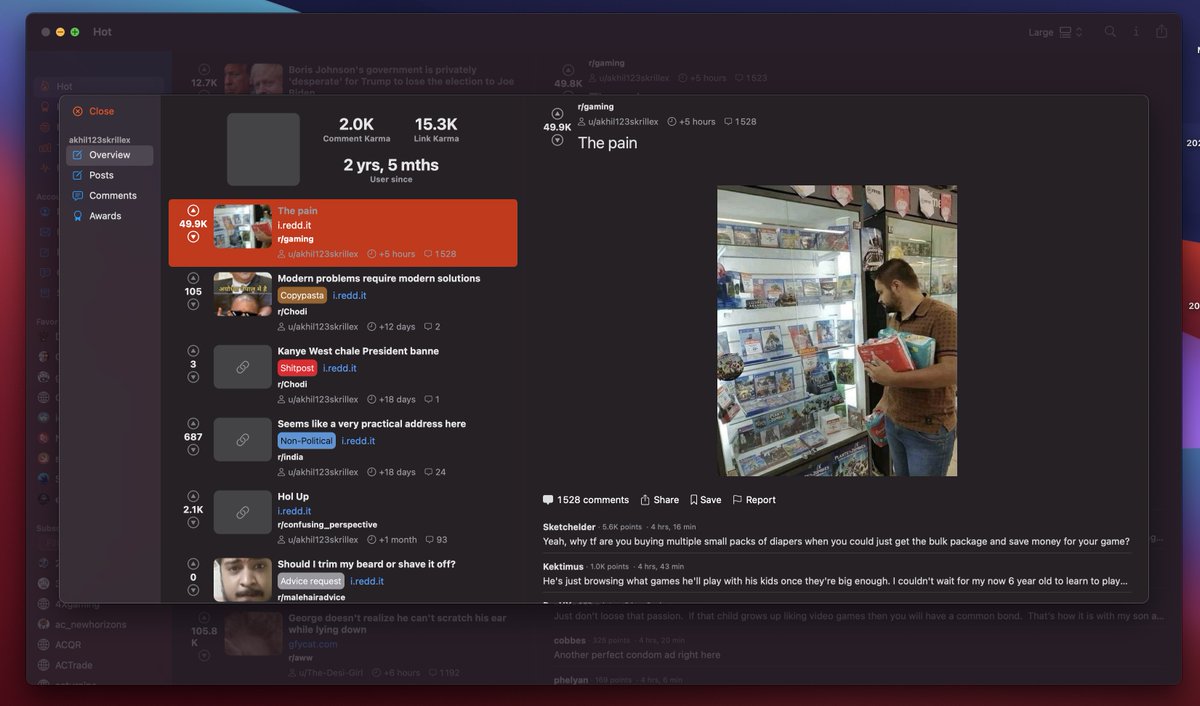Screen dimensions: 1200x706
Task: Open the r/malehairadvice subreddit link
Action: 311,597
